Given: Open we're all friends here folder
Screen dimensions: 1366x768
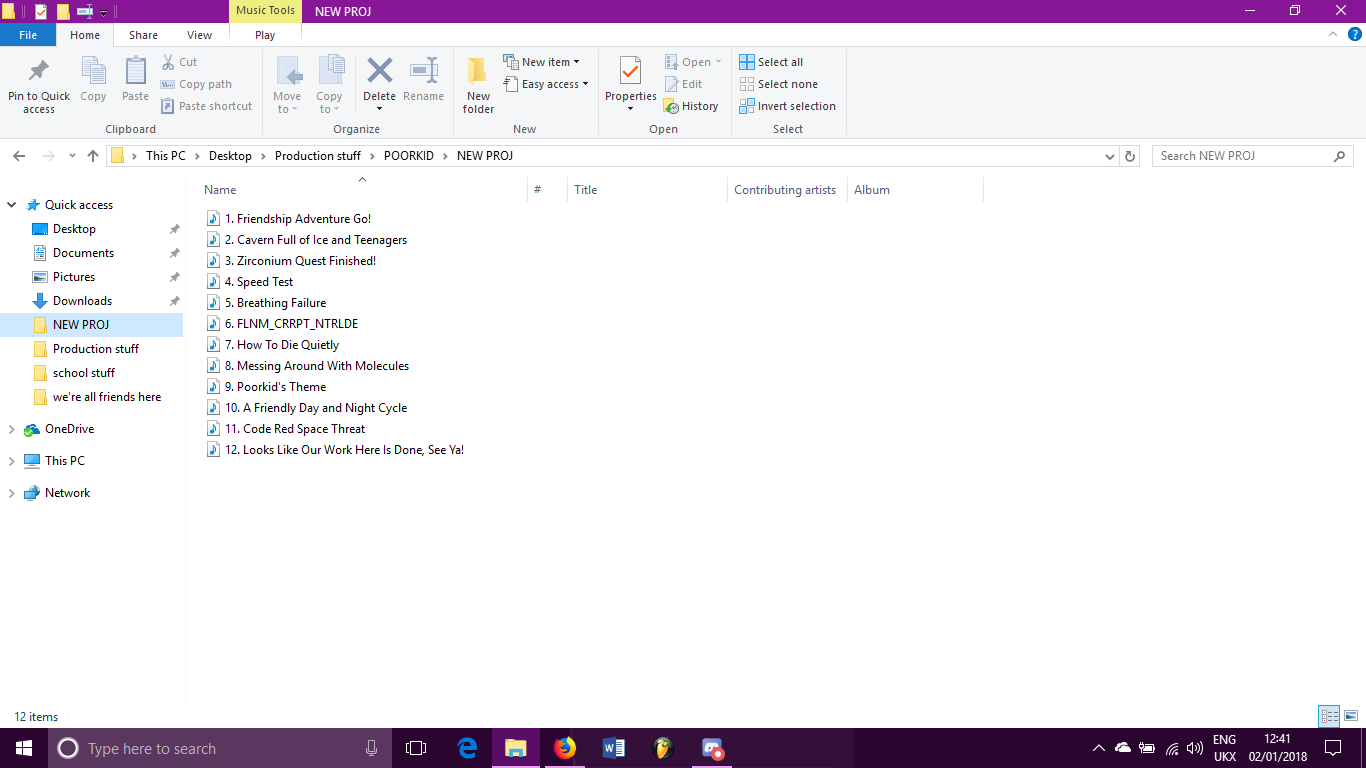Looking at the screenshot, I should click(107, 397).
